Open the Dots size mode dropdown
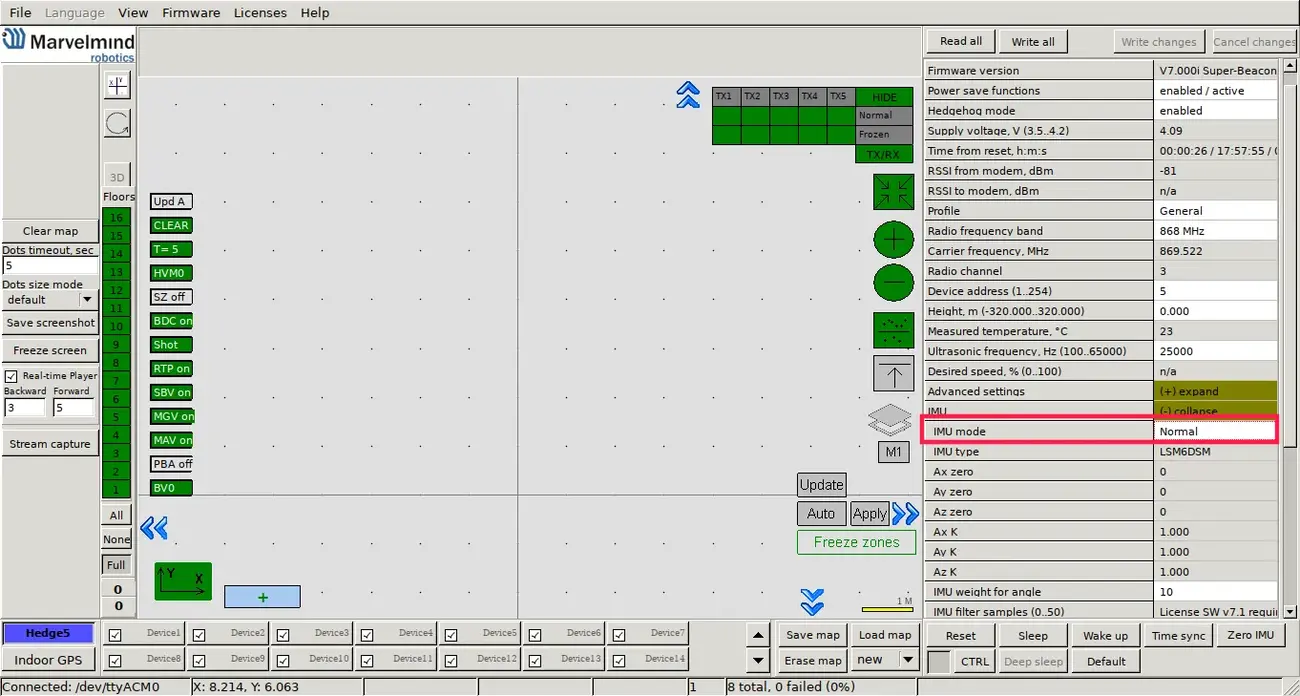This screenshot has height=696, width=1300. coord(86,299)
